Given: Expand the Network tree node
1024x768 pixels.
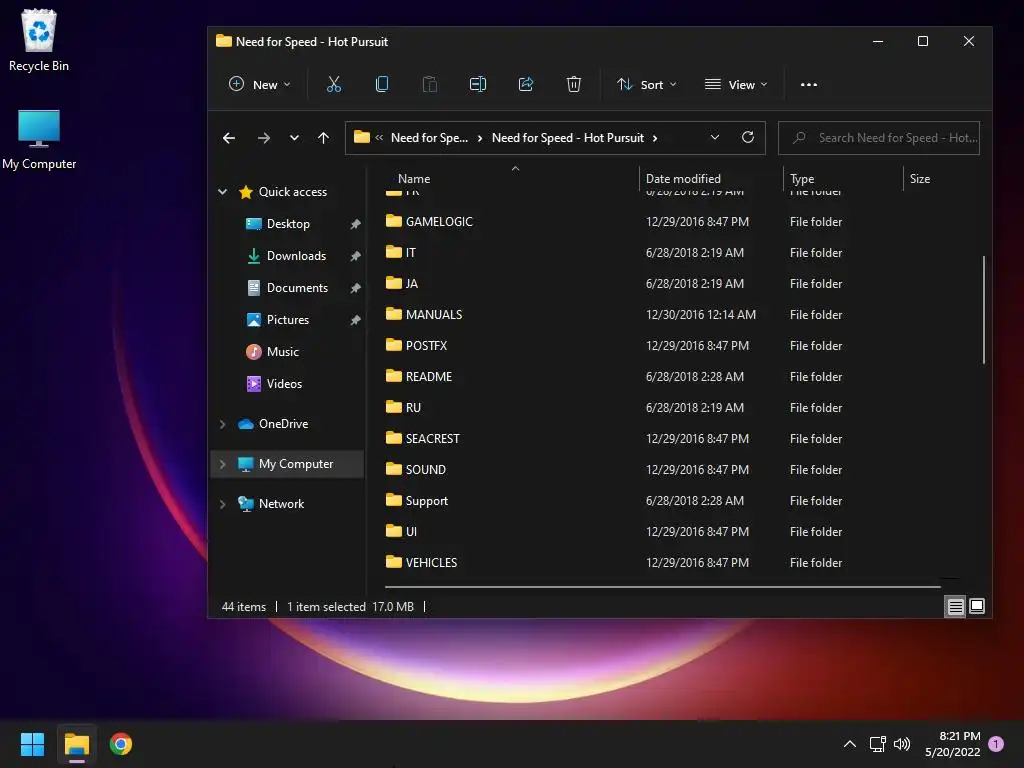Looking at the screenshot, I should (x=223, y=504).
